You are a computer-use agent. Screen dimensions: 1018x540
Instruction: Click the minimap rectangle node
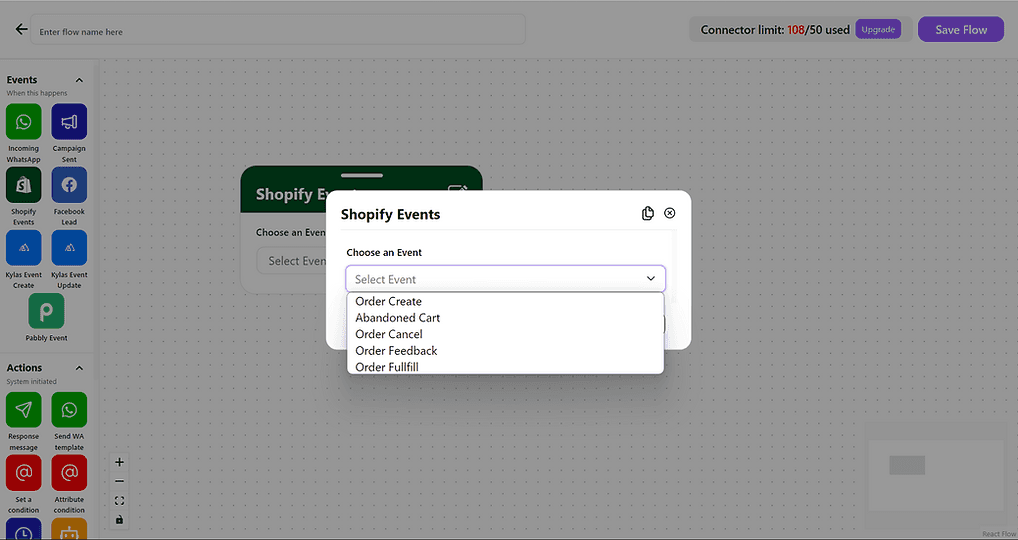coord(906,465)
